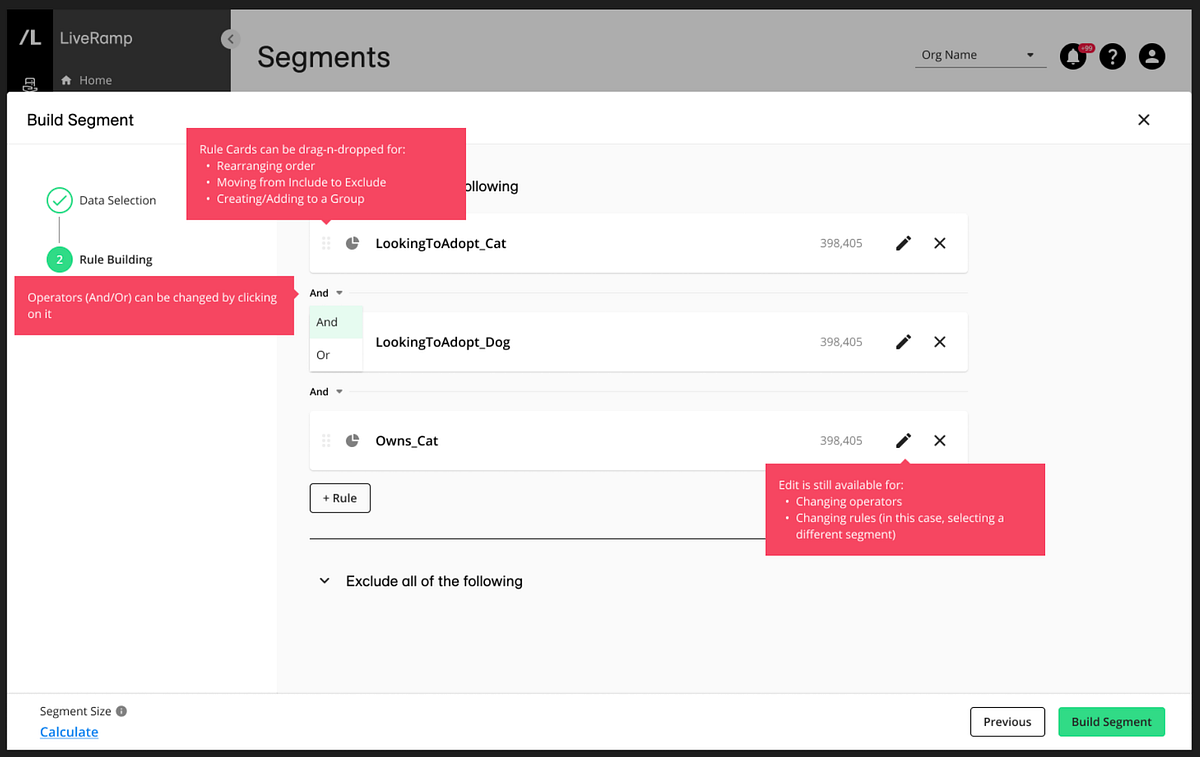Click the Previous button

[x=1007, y=722]
